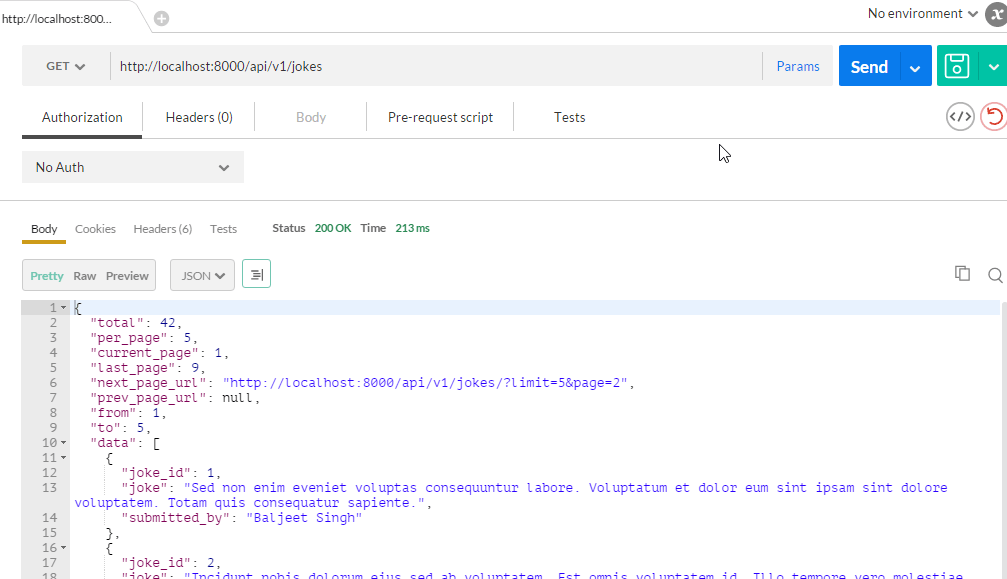Click the Params button
The height and width of the screenshot is (579, 1007).
point(798,66)
